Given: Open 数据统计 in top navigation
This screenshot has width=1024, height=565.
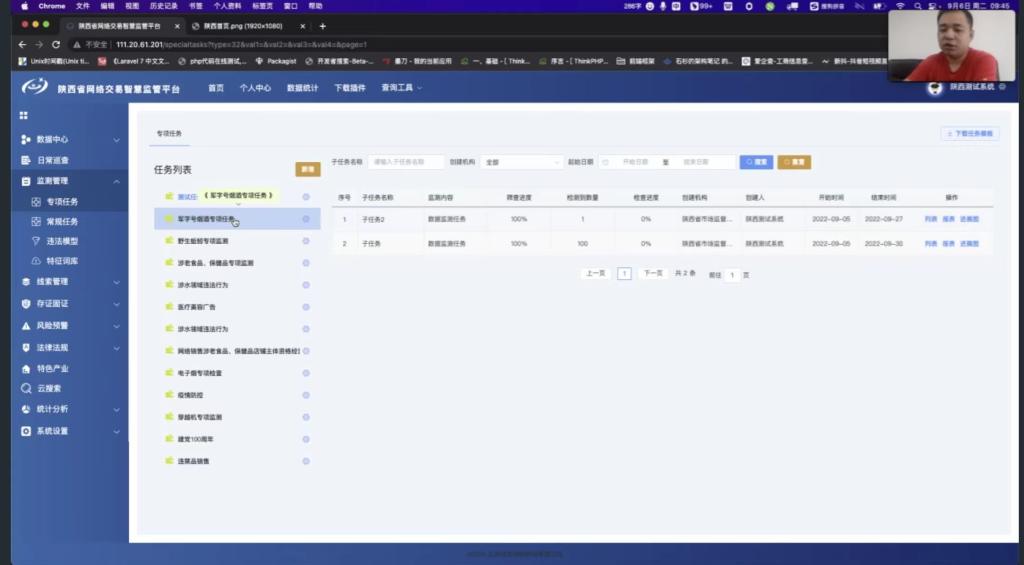Looking at the screenshot, I should point(302,88).
